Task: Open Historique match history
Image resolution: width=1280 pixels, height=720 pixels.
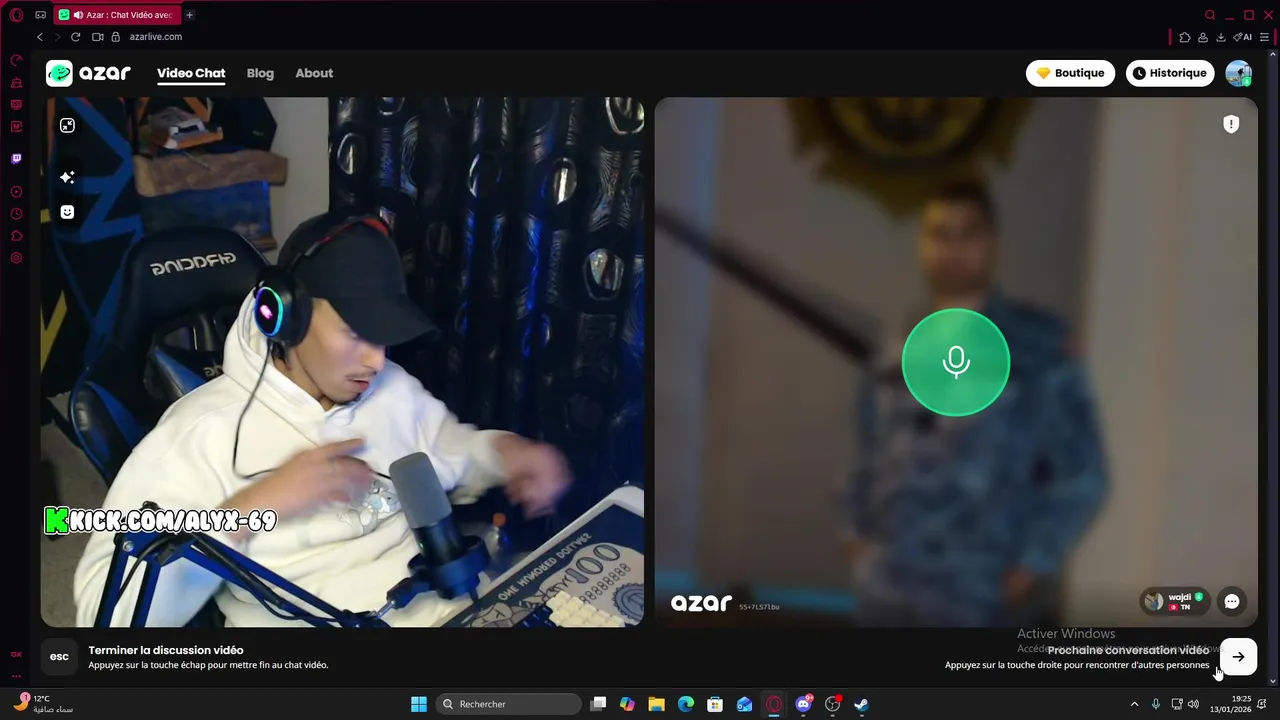Action: (1170, 73)
